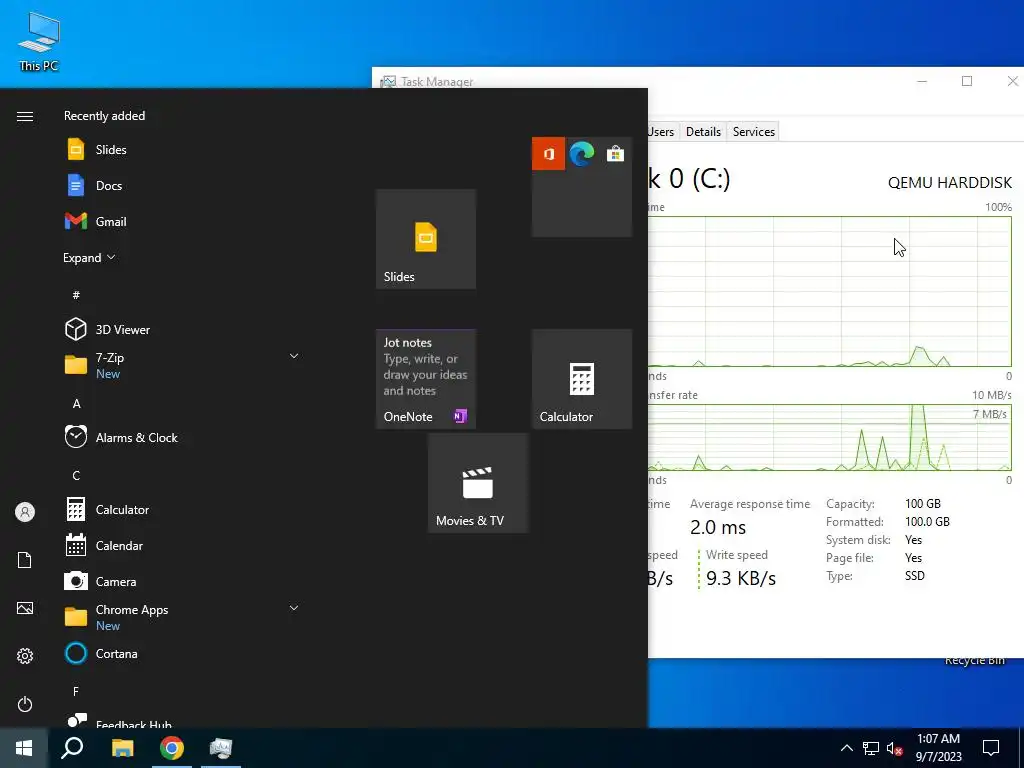Click the Task Manager taskbar icon

coord(221,748)
